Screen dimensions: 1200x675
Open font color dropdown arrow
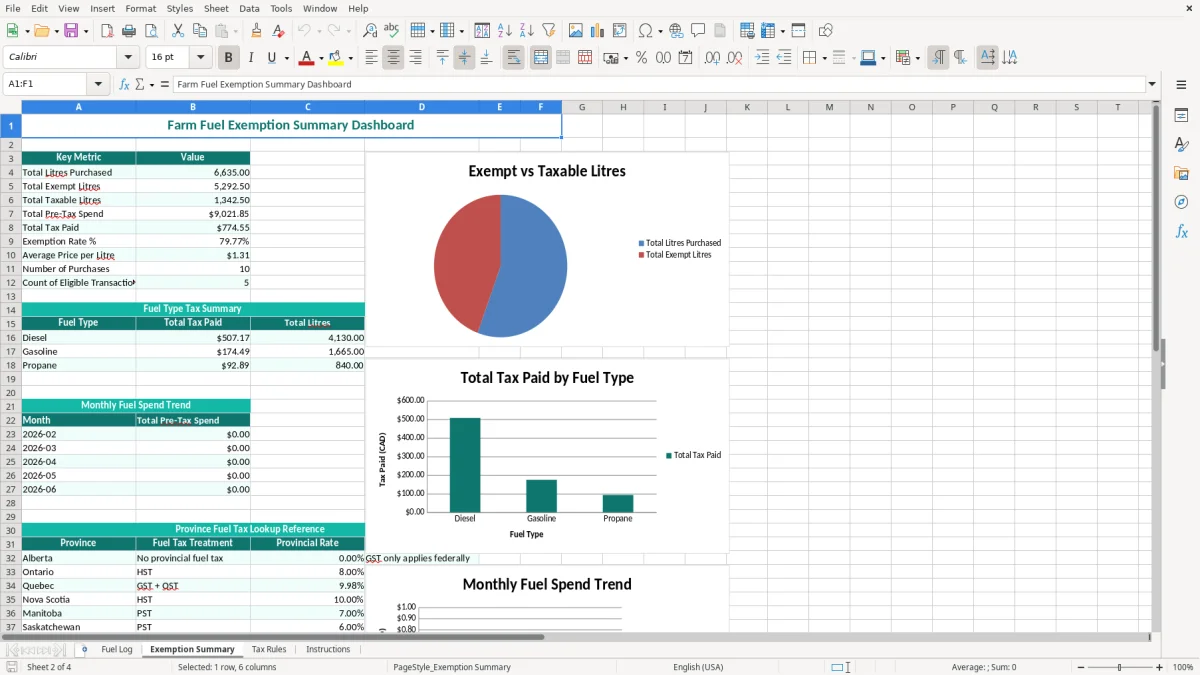tap(320, 58)
